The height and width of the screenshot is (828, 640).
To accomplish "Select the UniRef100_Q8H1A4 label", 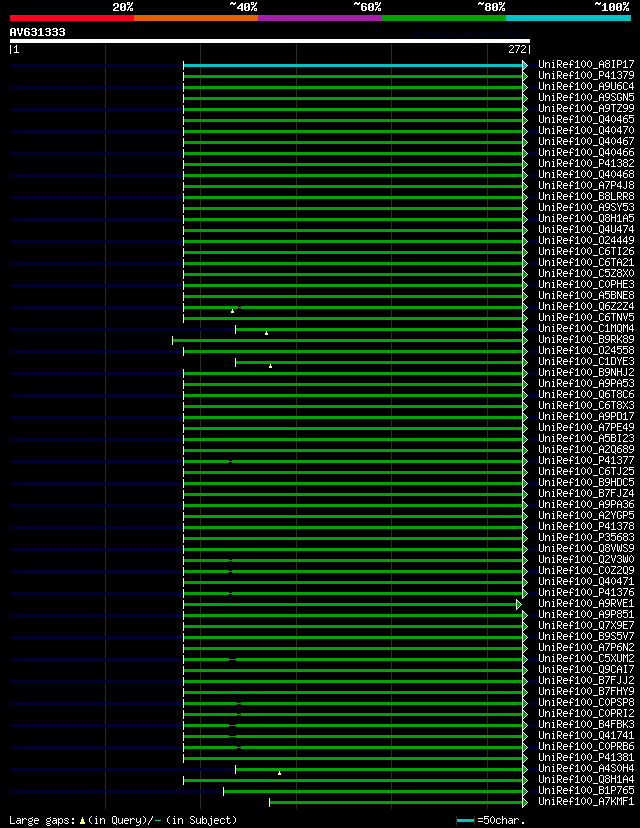I will tap(586, 779).
